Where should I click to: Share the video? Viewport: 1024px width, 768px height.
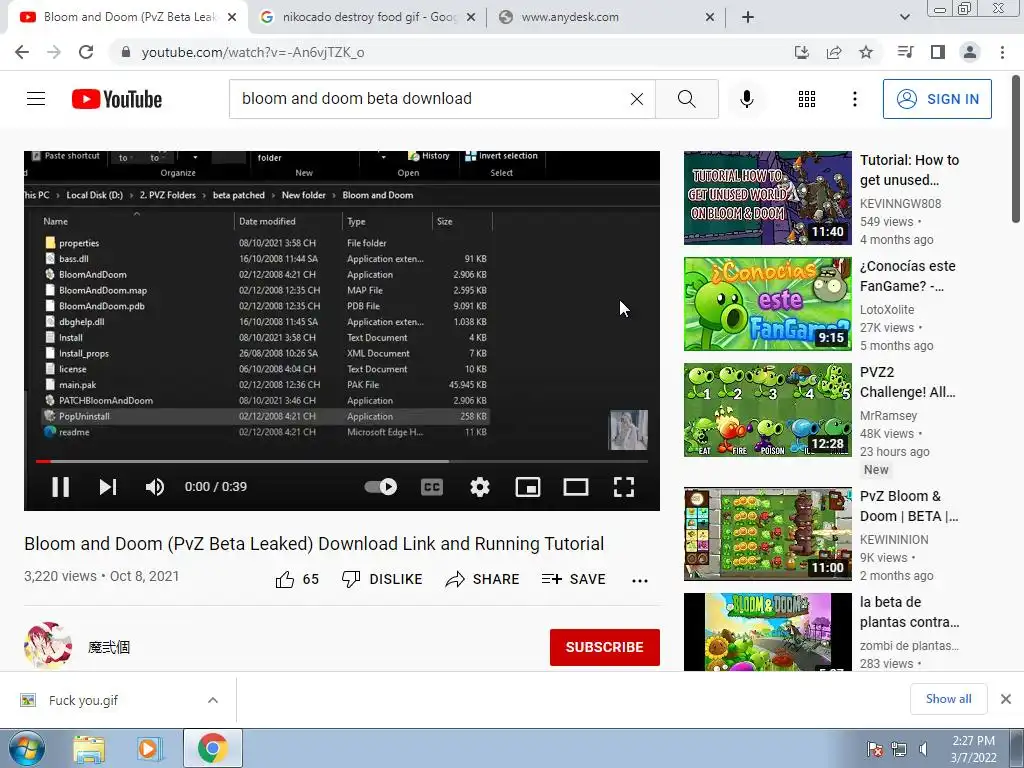(x=482, y=579)
